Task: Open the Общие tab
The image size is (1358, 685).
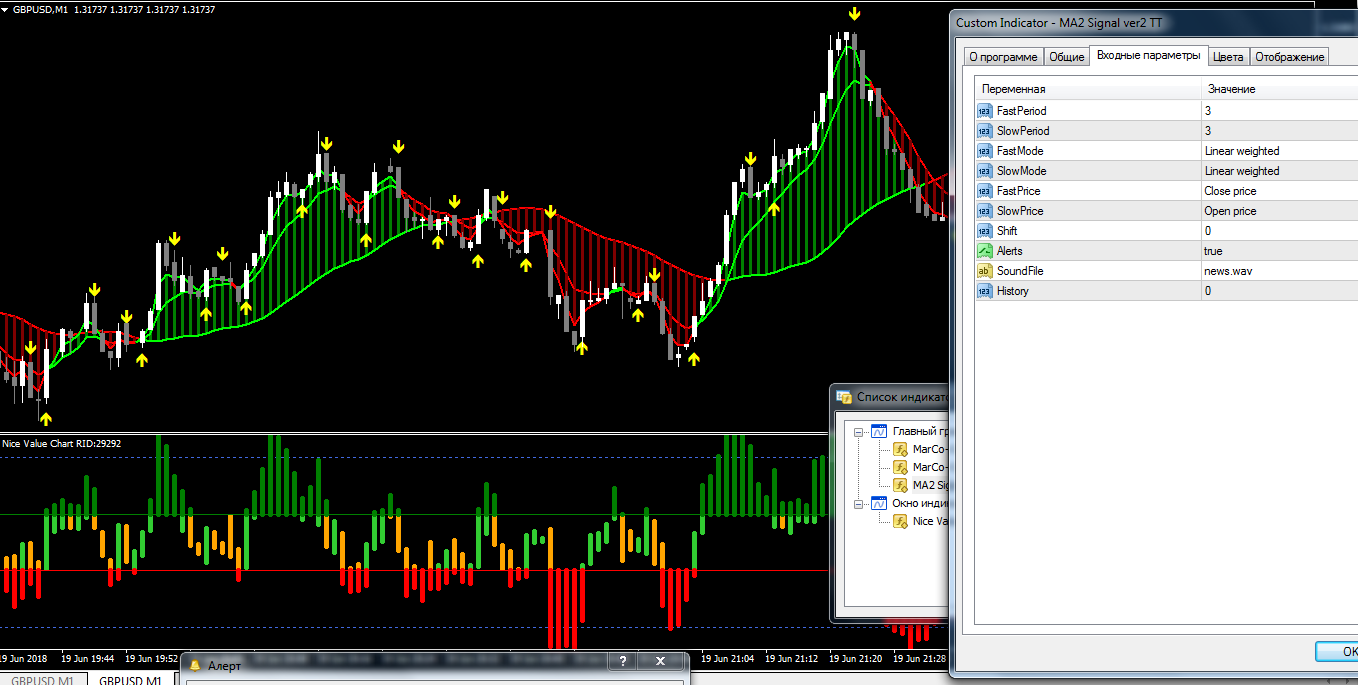Action: (1066, 57)
